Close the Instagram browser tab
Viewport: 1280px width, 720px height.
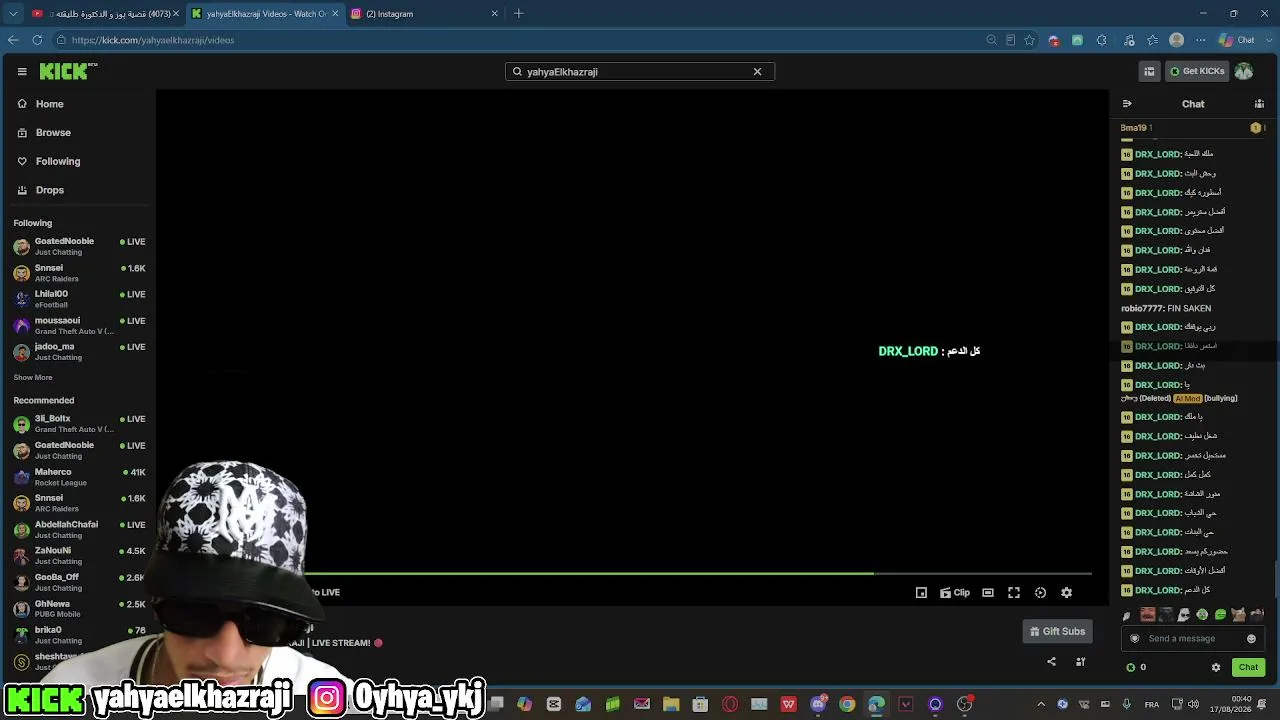pyautogui.click(x=494, y=14)
